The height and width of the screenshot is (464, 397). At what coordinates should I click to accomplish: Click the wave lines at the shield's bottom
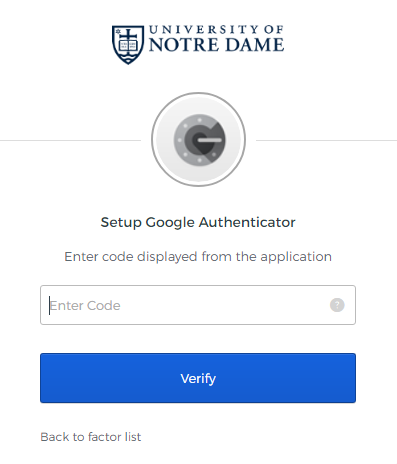(128, 57)
